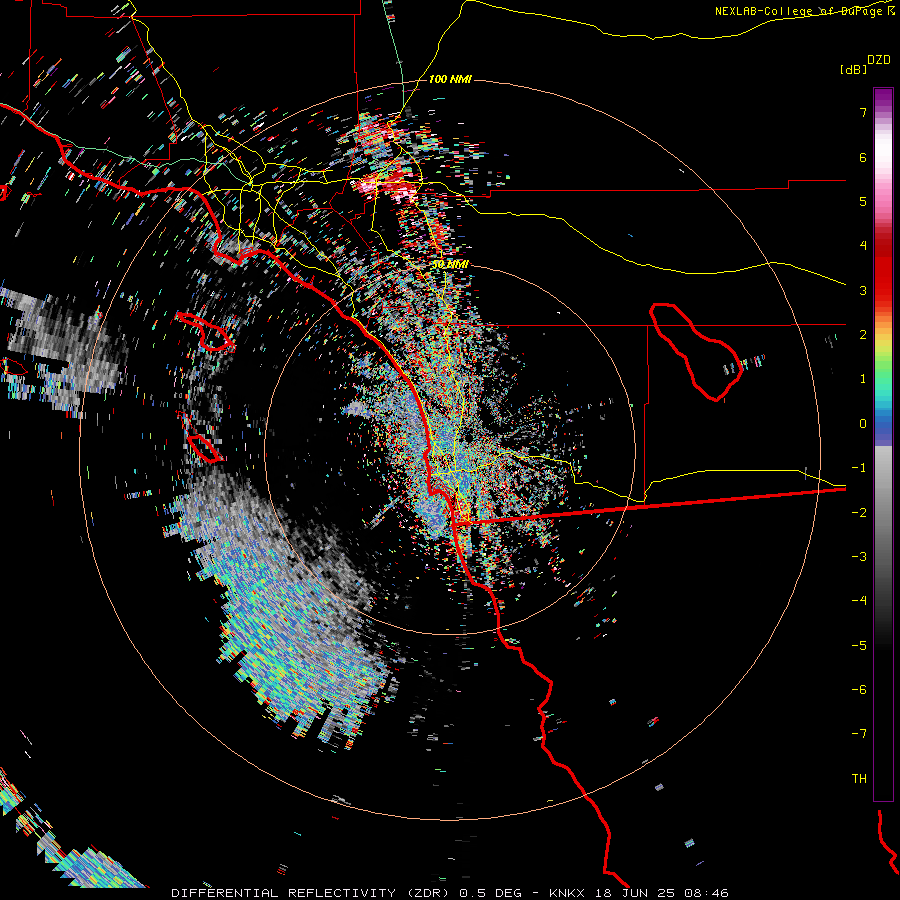900x900 pixels.
Task: Click the KNKX station identifier
Action: (x=567, y=893)
